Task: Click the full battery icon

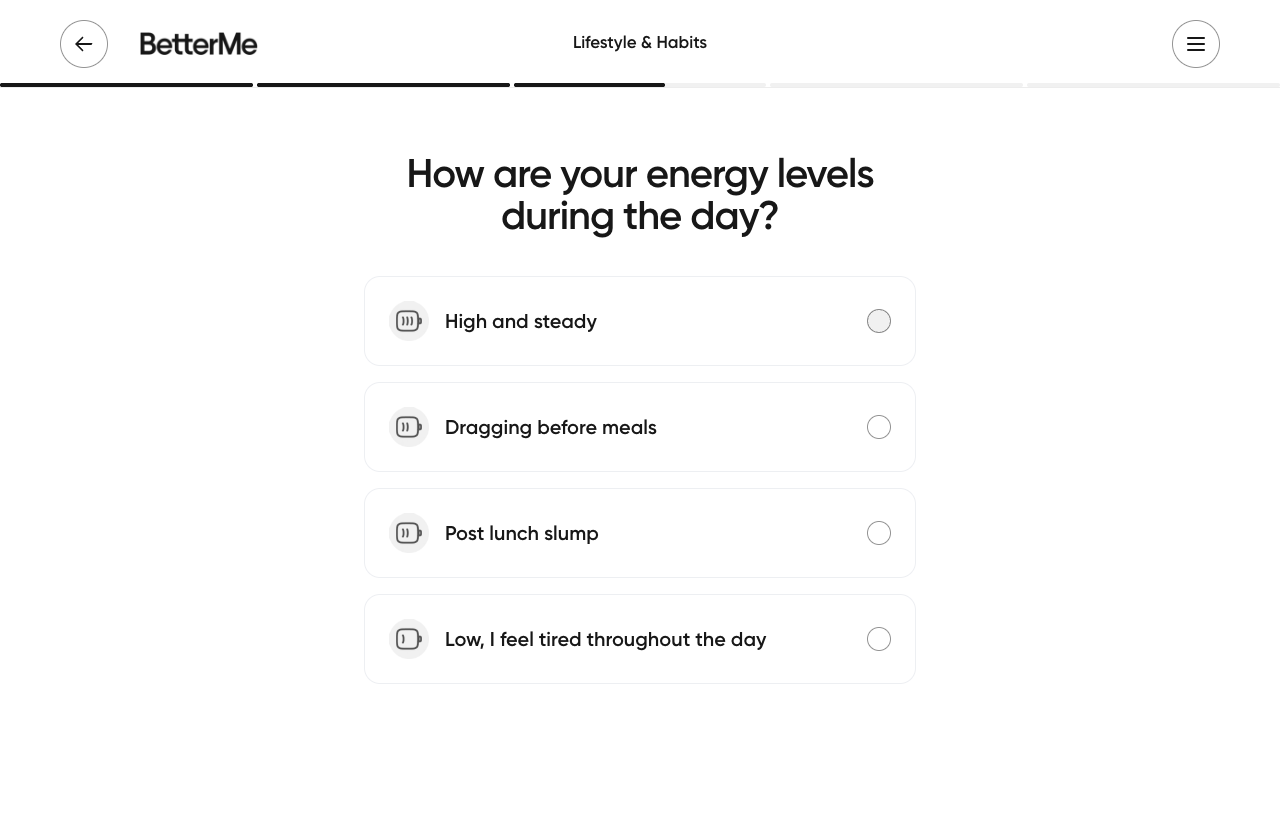Action: pyautogui.click(x=409, y=321)
